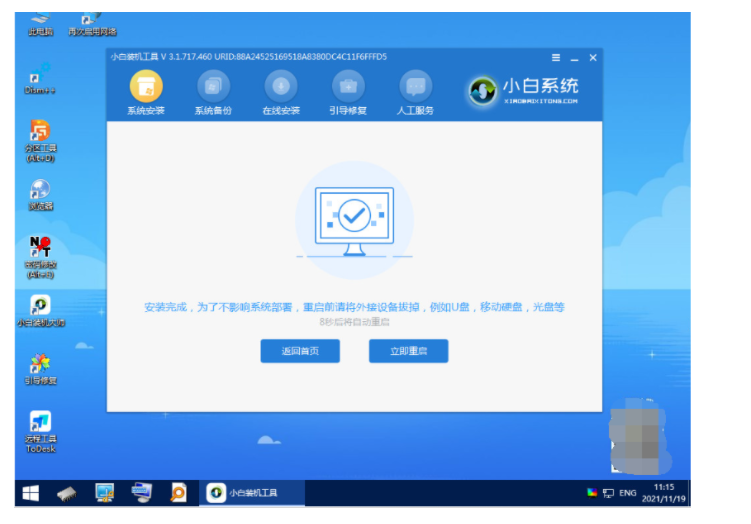Click the memory chip taskbar icon

click(67, 493)
